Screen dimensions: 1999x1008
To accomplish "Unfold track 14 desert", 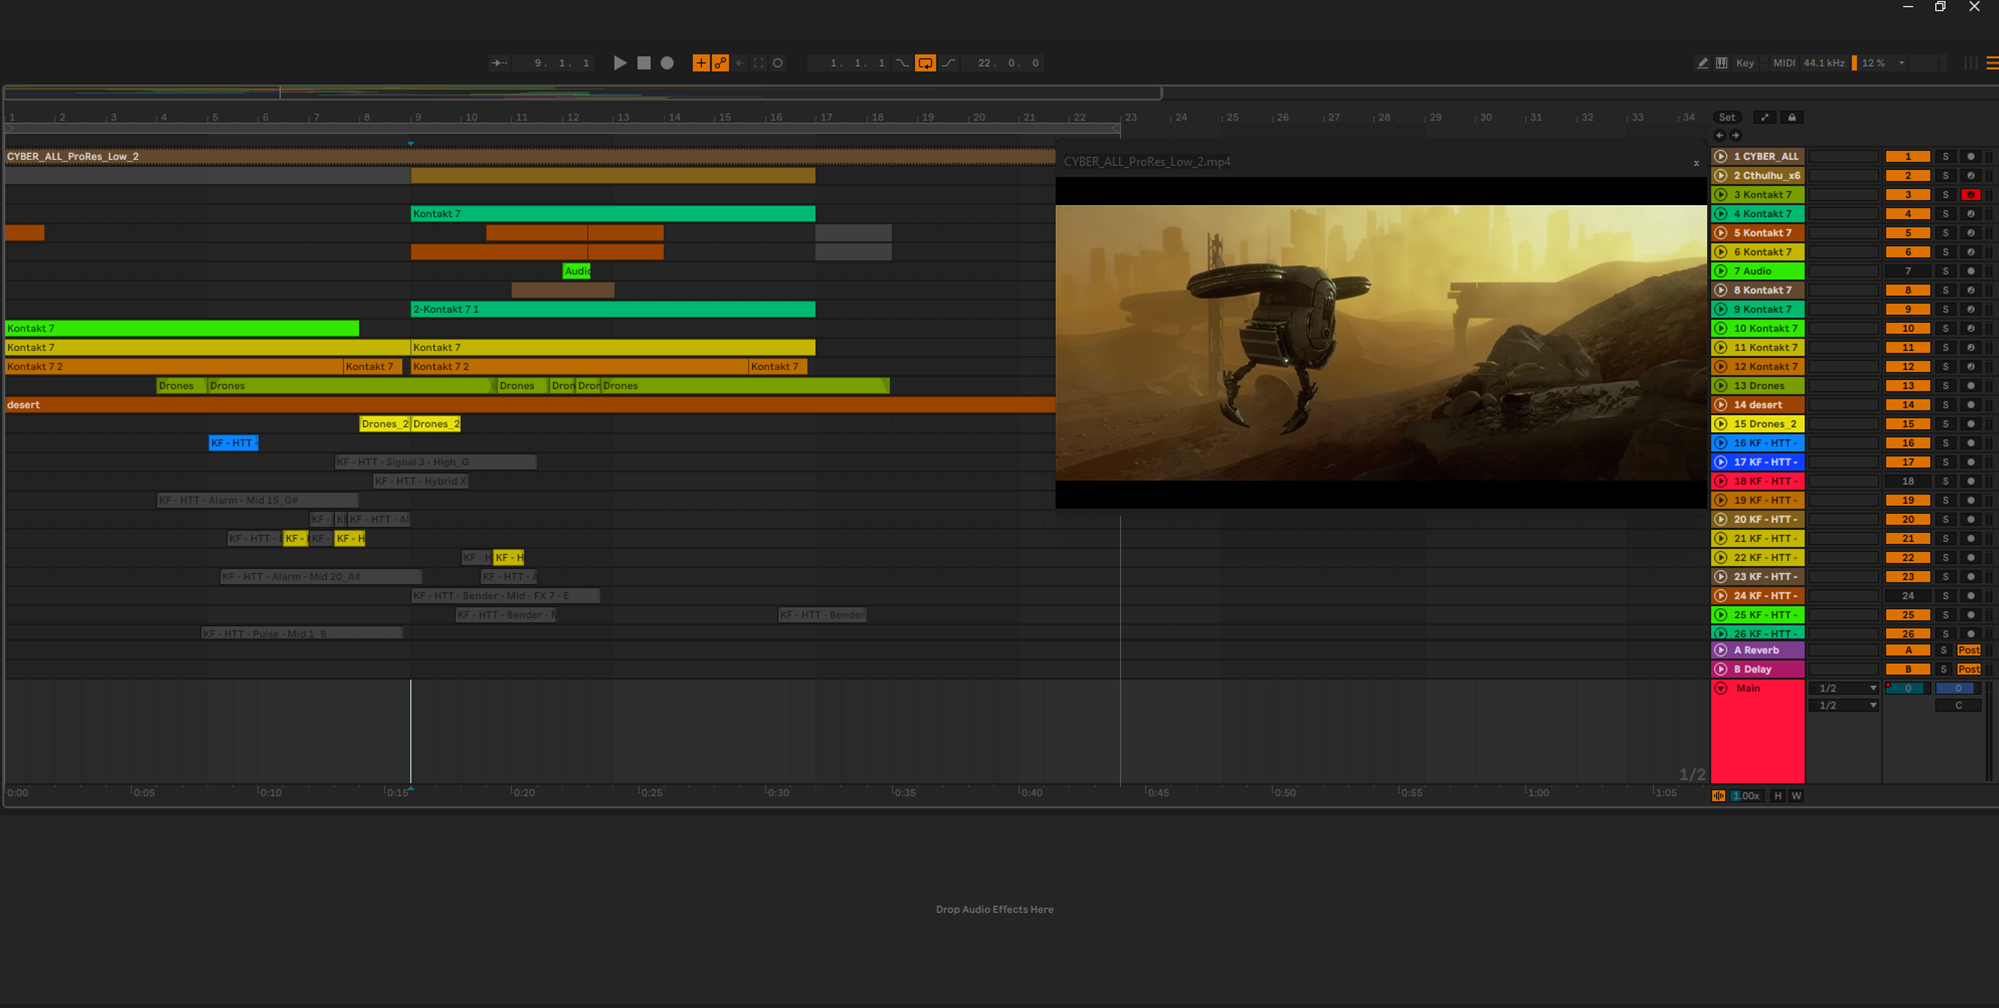I will tap(1721, 405).
